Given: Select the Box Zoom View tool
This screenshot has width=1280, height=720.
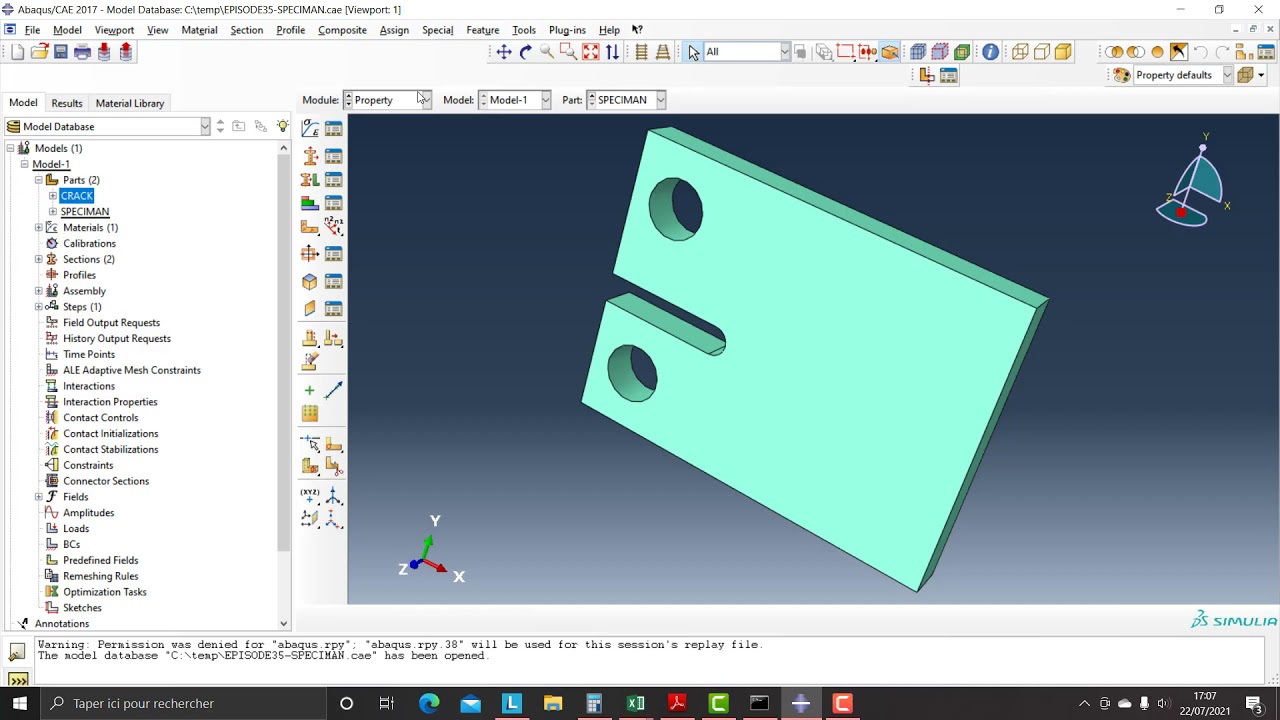Looking at the screenshot, I should (x=568, y=52).
